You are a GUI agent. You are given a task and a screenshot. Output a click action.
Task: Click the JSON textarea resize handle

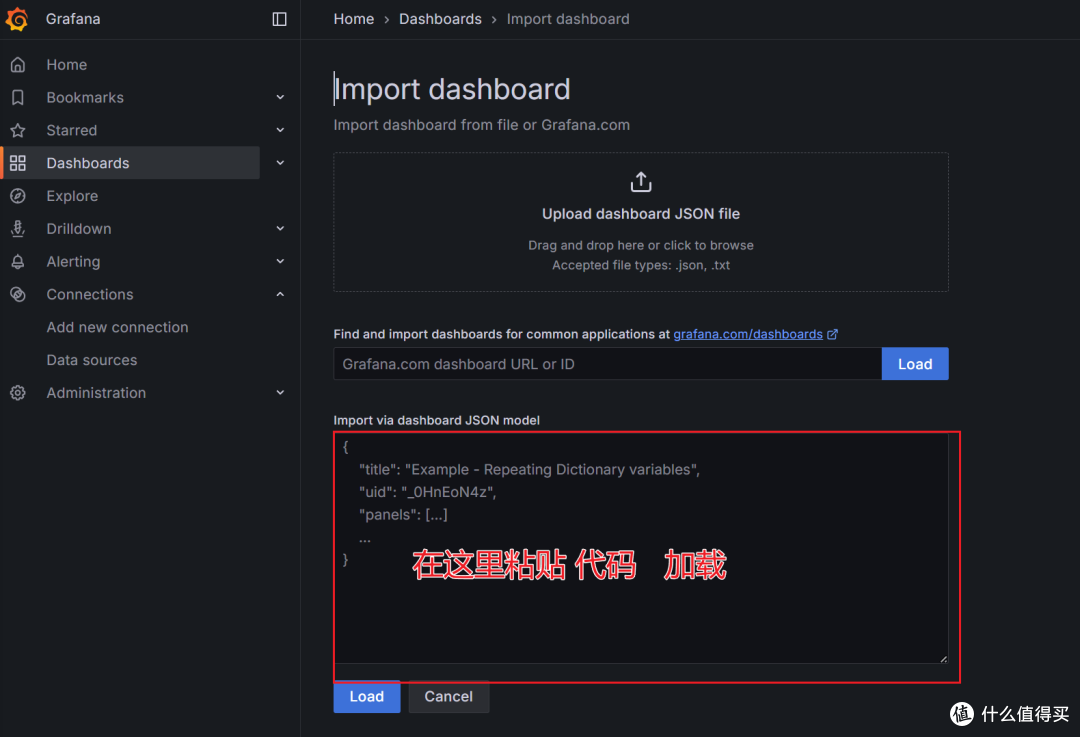(x=943, y=659)
